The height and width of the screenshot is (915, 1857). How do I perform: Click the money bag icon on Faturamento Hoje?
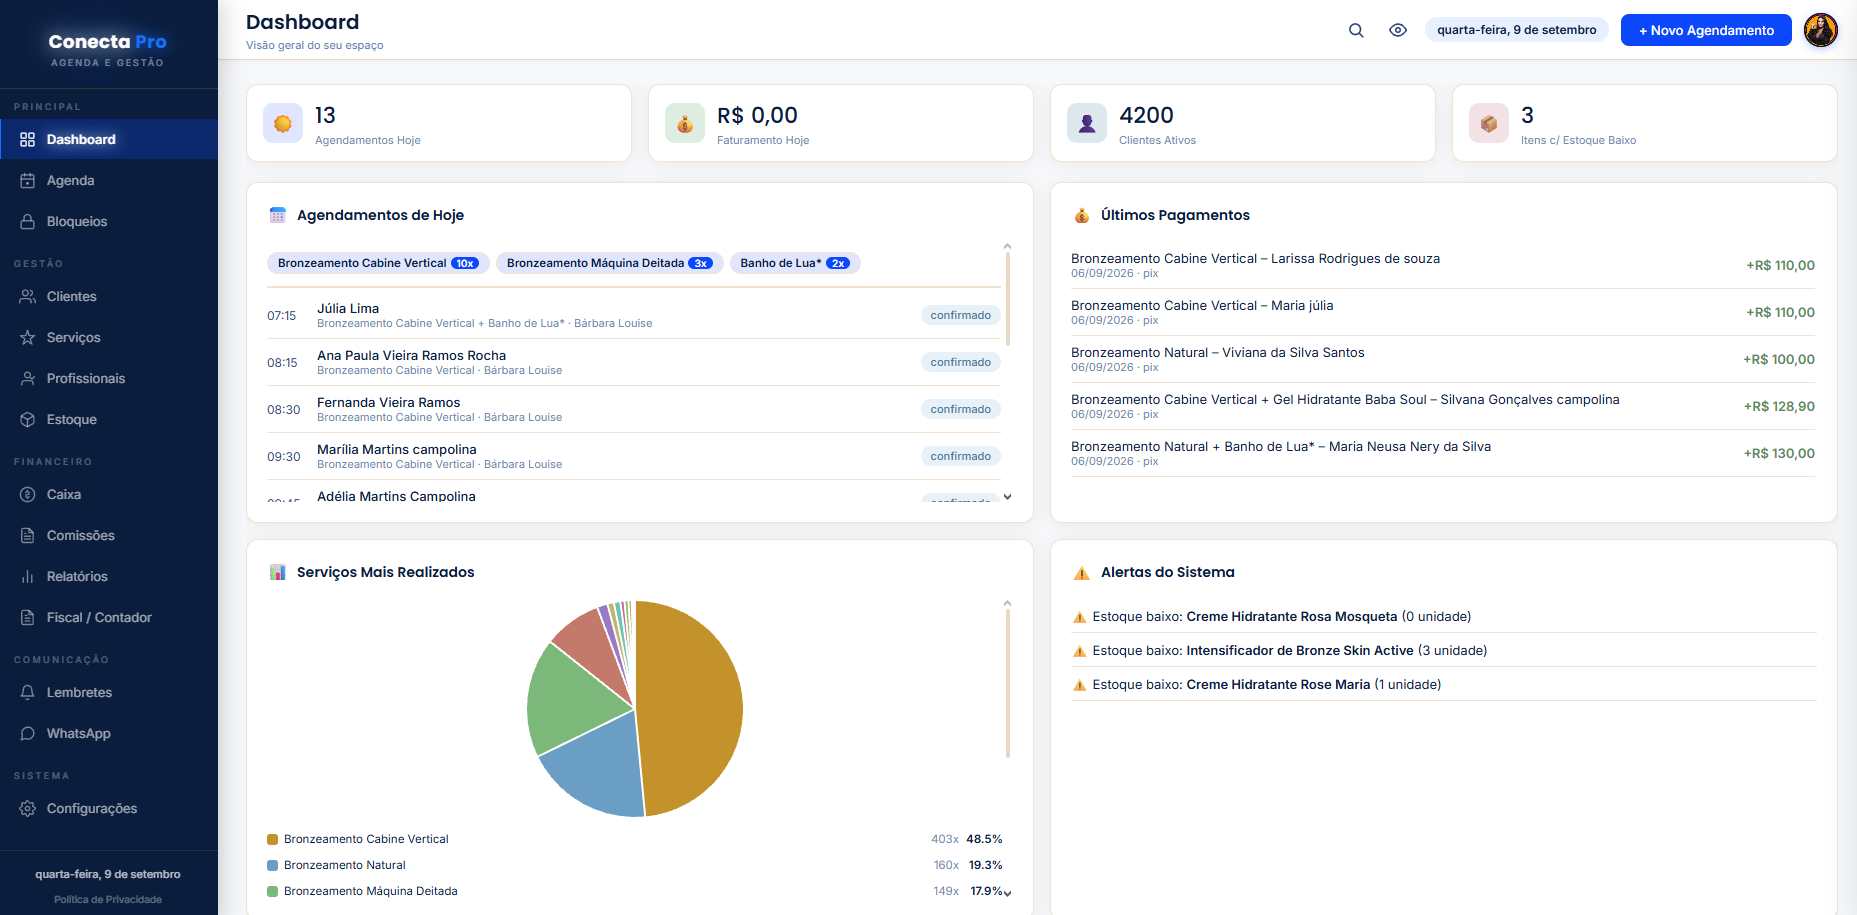[685, 123]
